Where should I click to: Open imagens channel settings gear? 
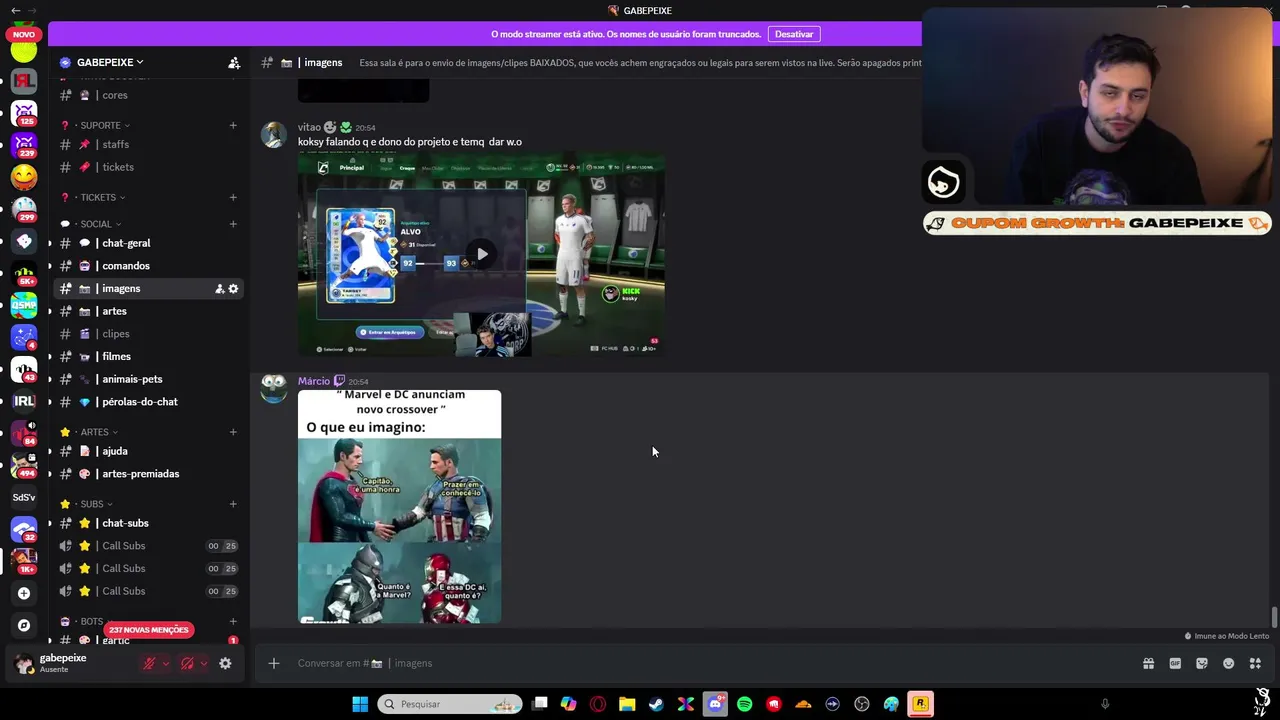pyautogui.click(x=234, y=289)
